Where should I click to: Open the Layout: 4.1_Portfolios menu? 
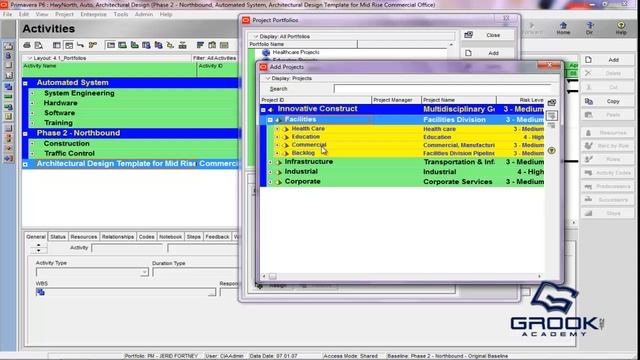[x=56, y=58]
